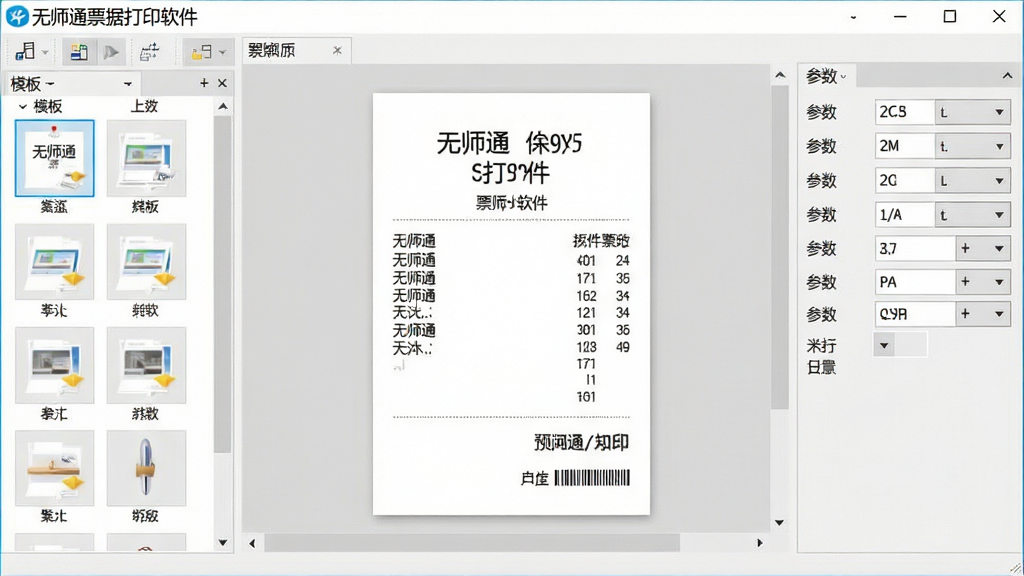
Task: Click the template list scroll up arrow
Action: (223, 106)
